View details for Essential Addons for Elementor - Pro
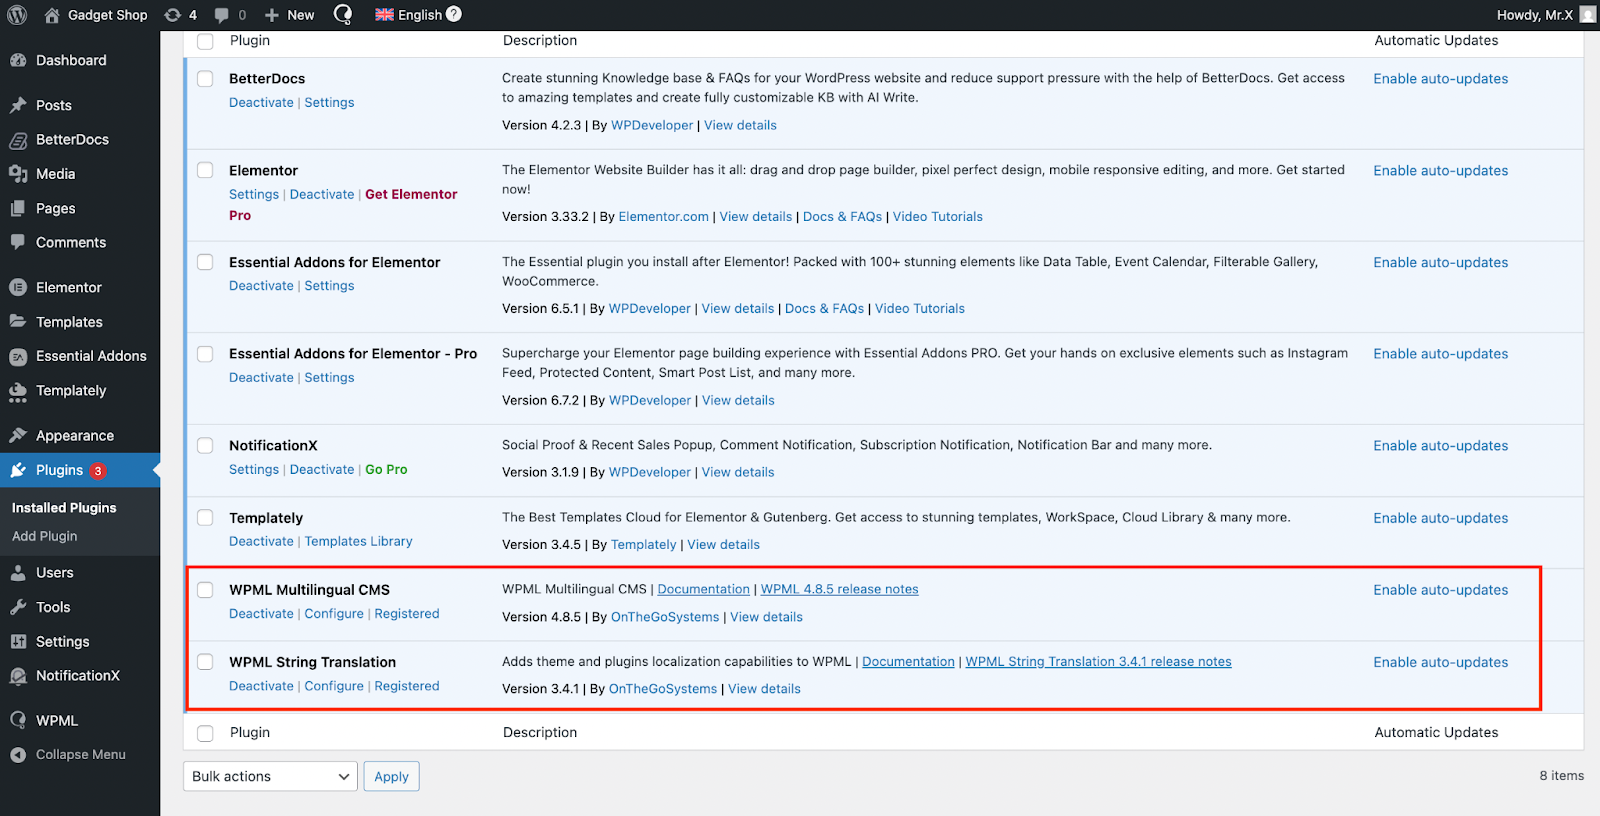Viewport: 1600px width, 816px height. click(738, 400)
